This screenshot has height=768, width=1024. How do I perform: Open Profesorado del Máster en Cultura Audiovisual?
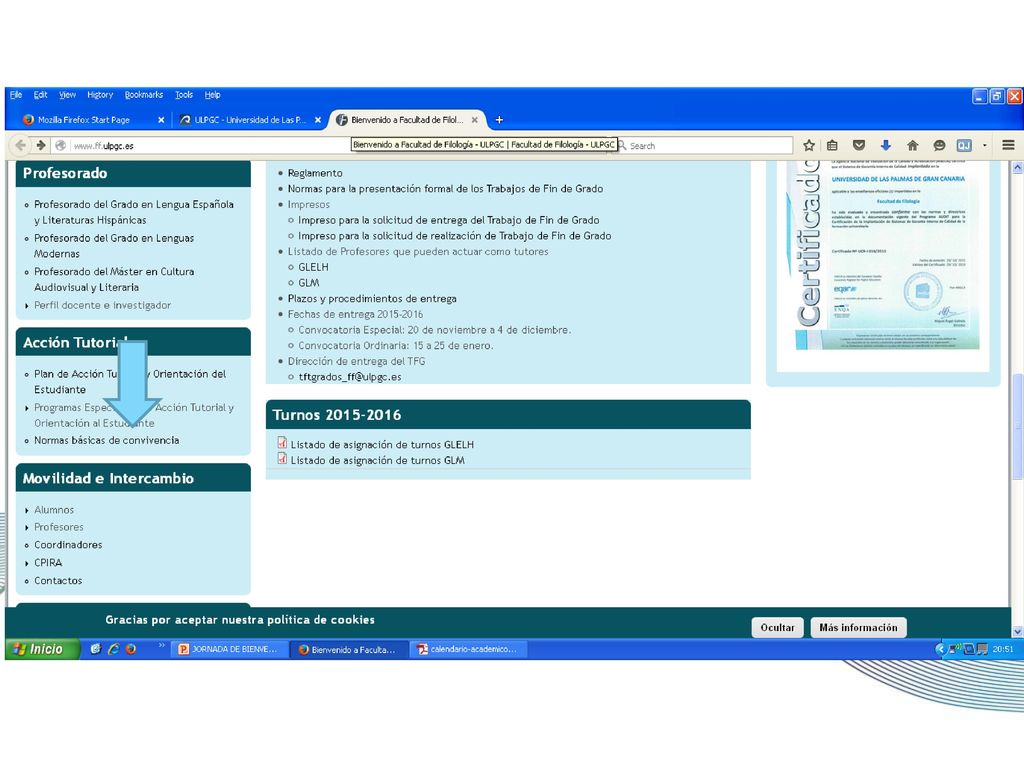coord(114,279)
